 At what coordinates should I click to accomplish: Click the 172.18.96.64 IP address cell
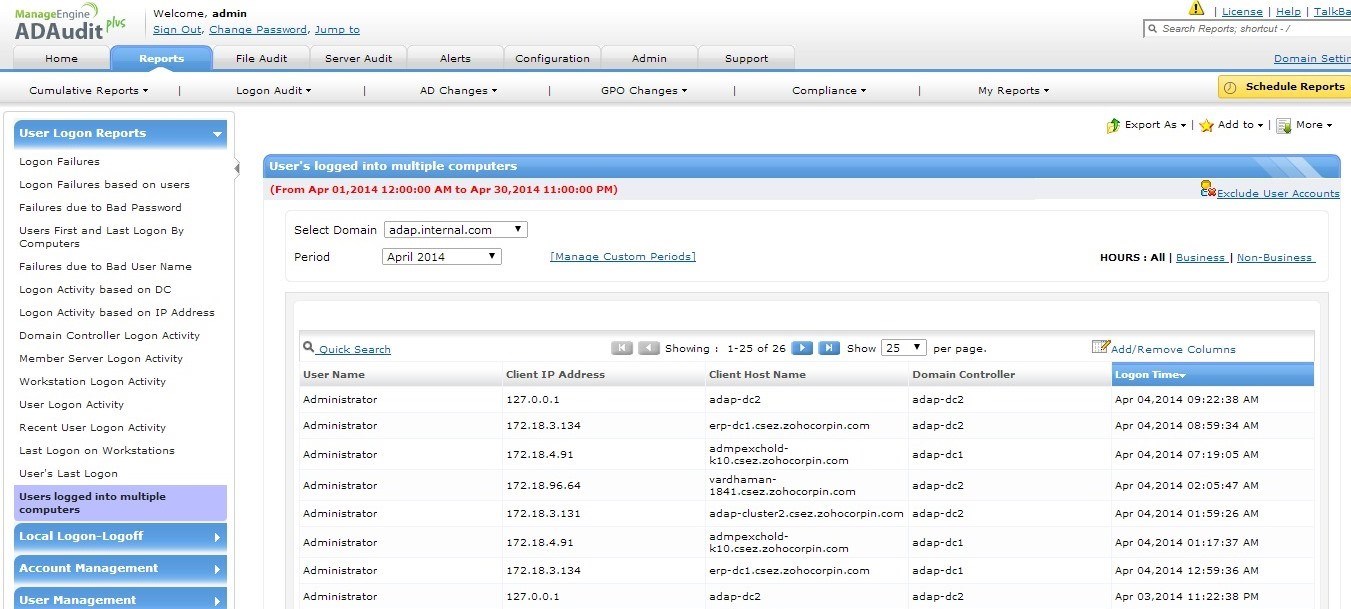coord(543,486)
